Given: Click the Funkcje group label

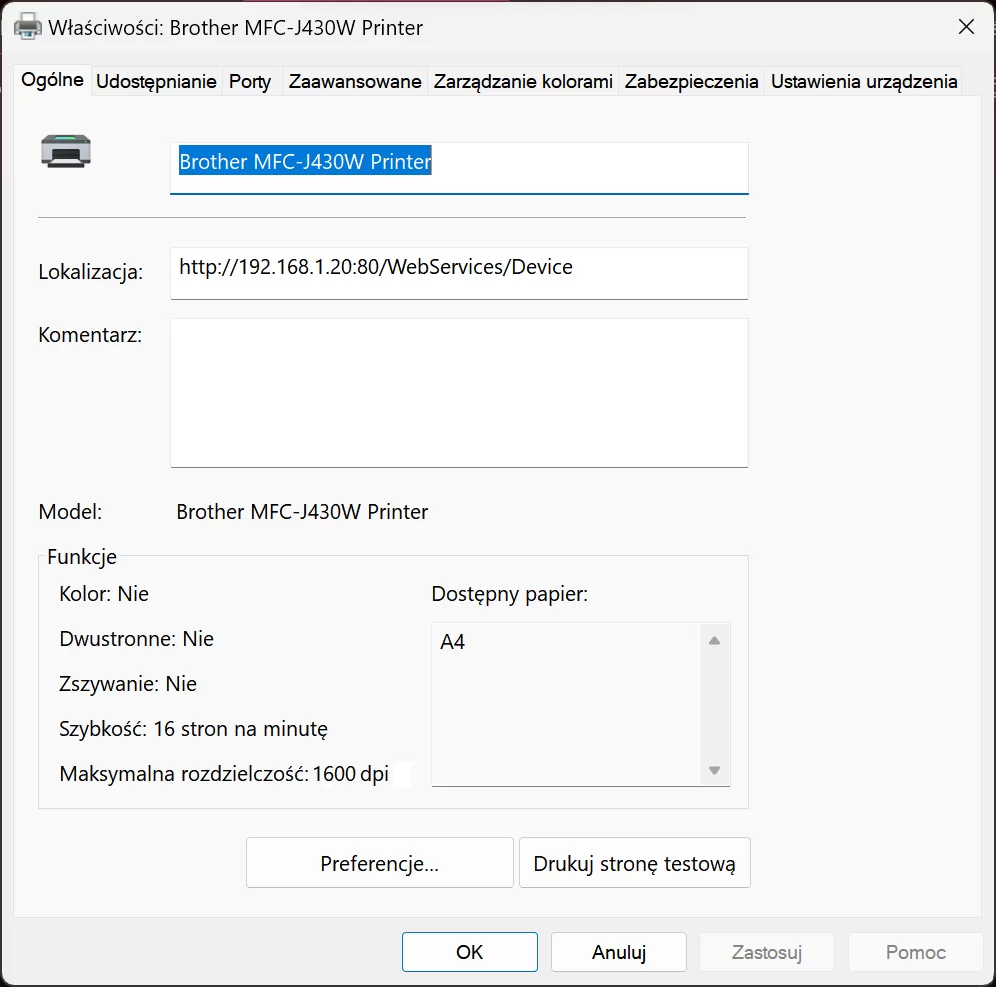Looking at the screenshot, I should (82, 557).
